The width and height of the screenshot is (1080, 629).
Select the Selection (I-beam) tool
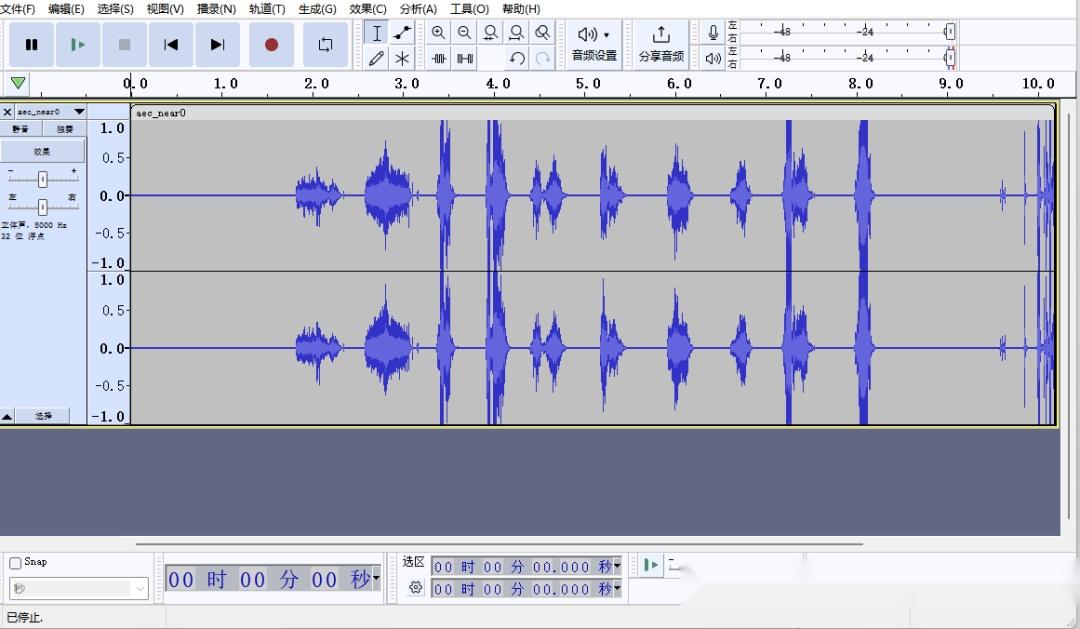[x=376, y=33]
